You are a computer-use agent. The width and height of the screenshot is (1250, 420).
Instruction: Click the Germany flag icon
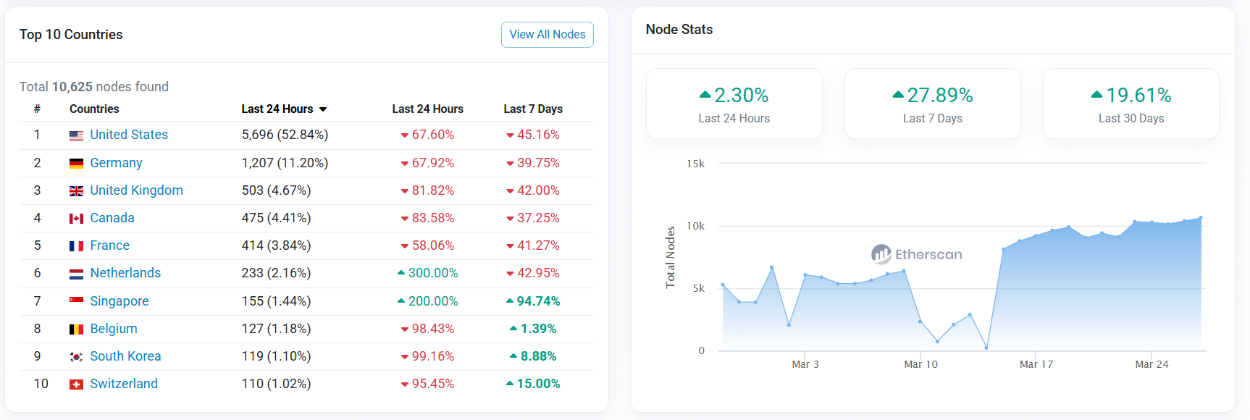tap(76, 163)
